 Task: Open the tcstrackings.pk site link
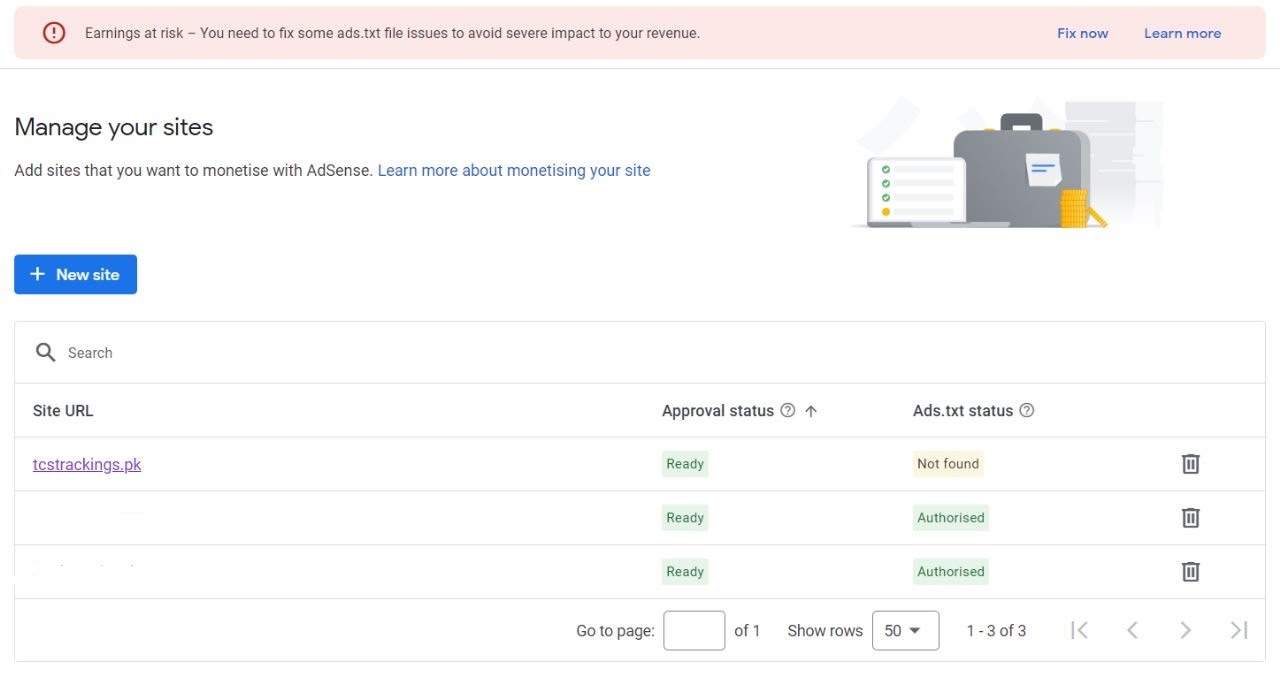tap(87, 464)
